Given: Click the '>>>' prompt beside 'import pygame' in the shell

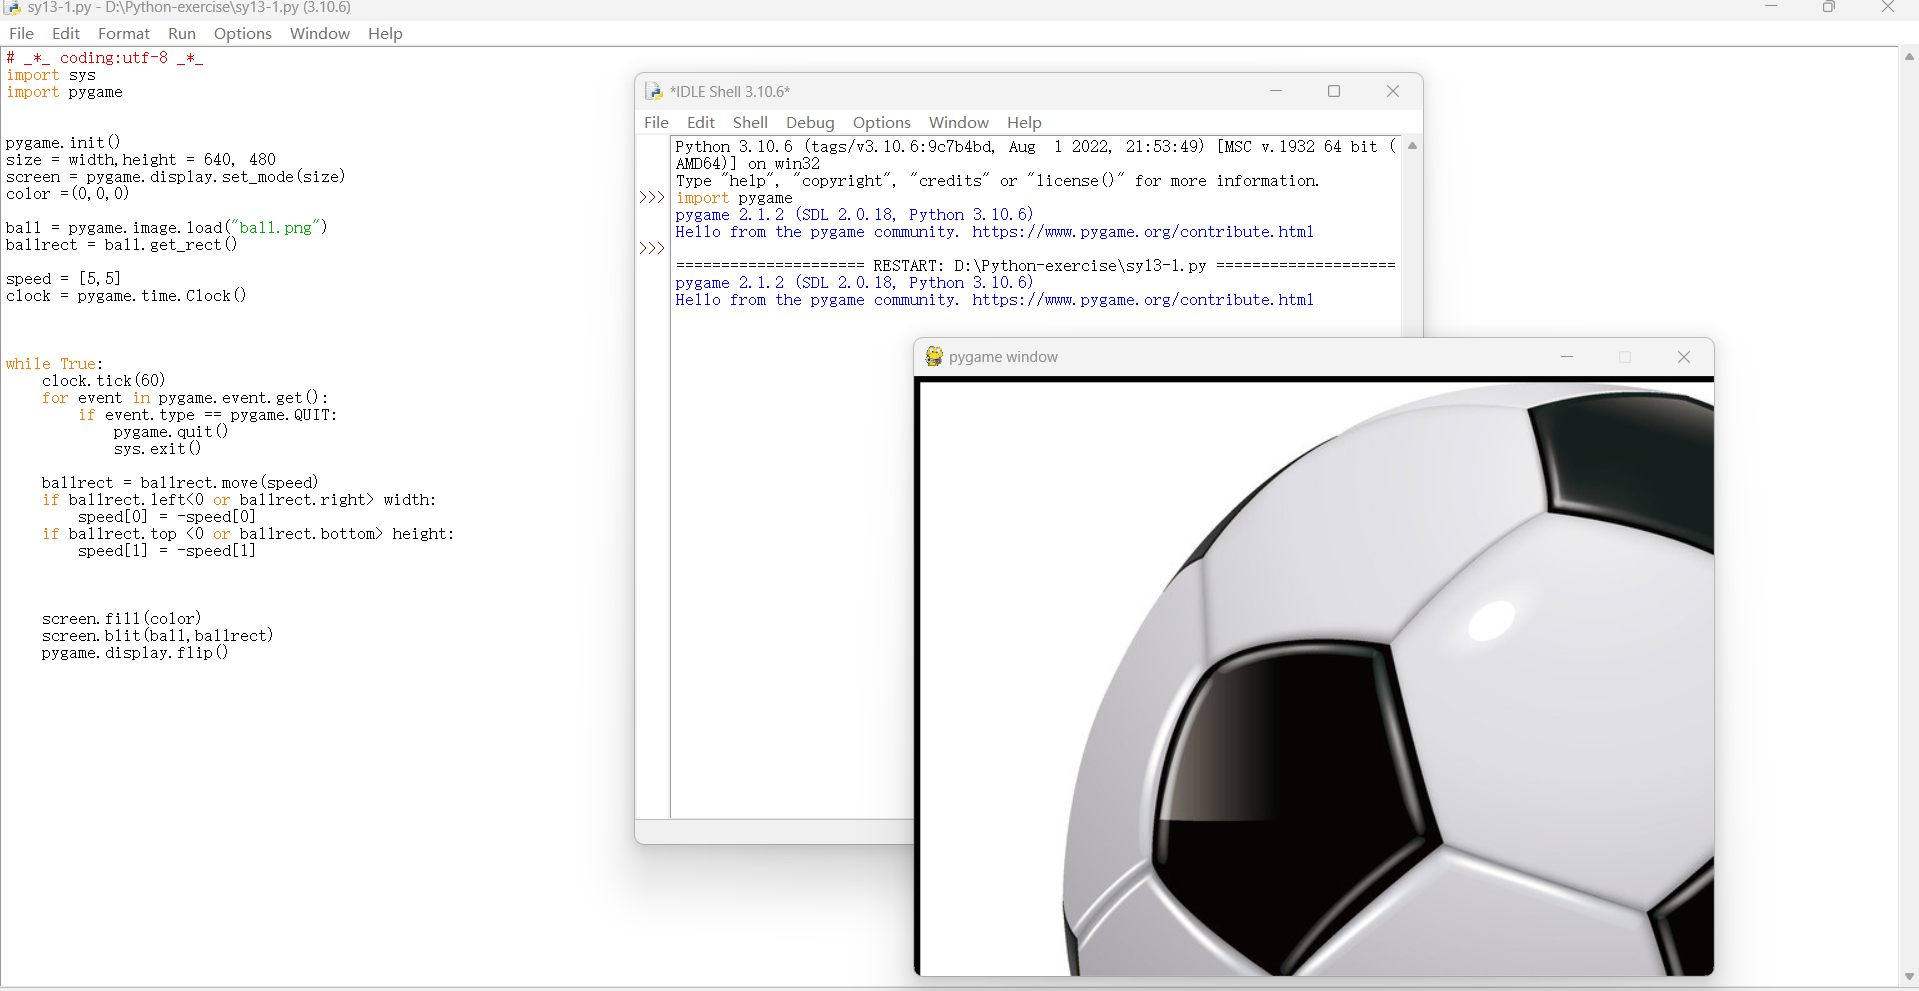Looking at the screenshot, I should (652, 197).
